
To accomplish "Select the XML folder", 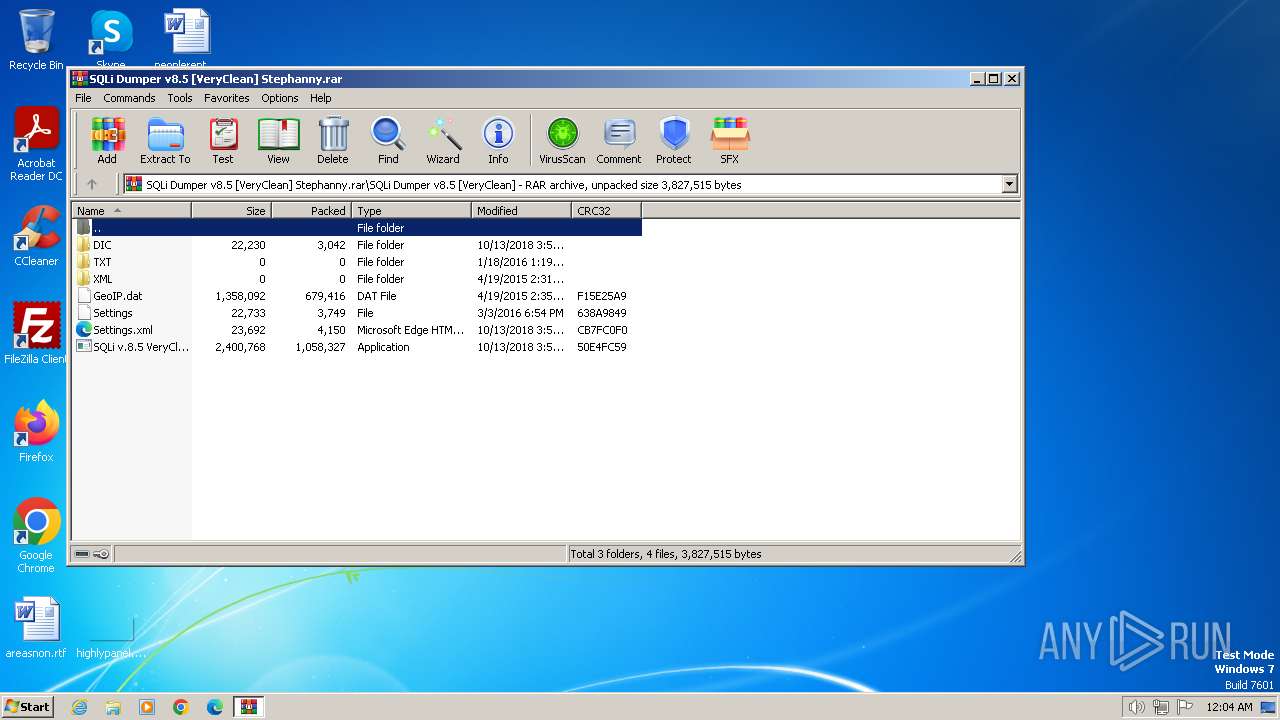I will tap(357, 279).
